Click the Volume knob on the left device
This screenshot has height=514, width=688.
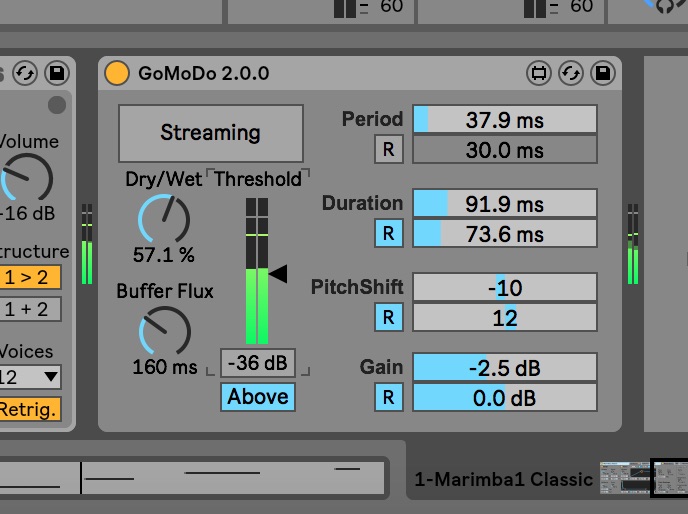pyautogui.click(x=27, y=178)
